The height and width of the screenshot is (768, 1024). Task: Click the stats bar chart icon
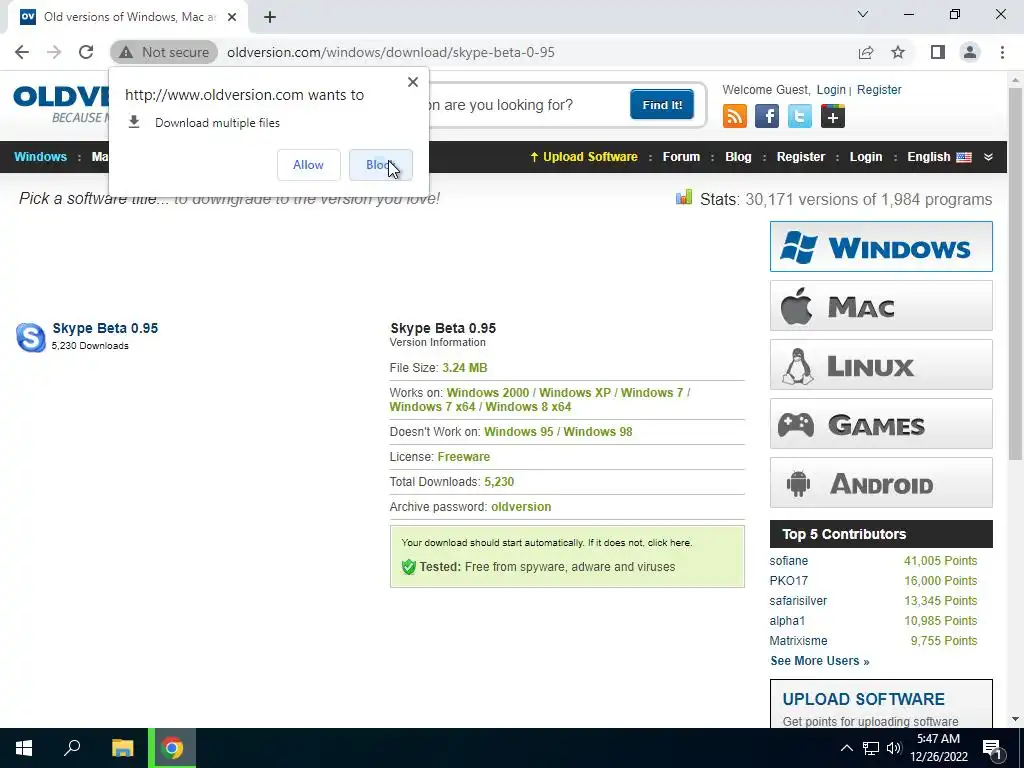(684, 197)
